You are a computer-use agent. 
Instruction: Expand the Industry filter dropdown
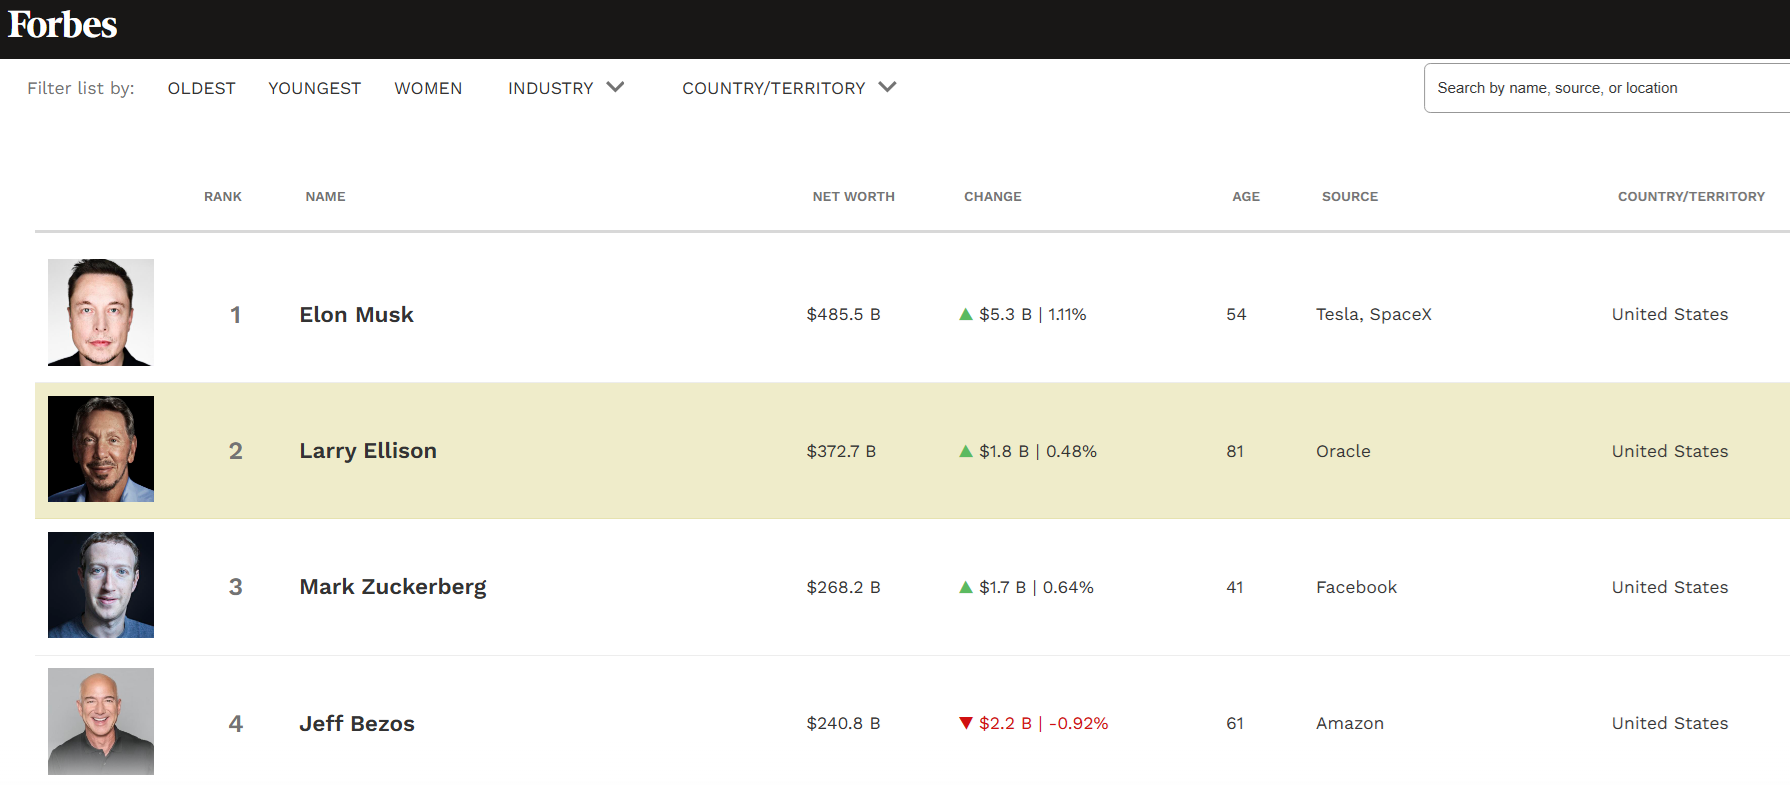(x=566, y=88)
